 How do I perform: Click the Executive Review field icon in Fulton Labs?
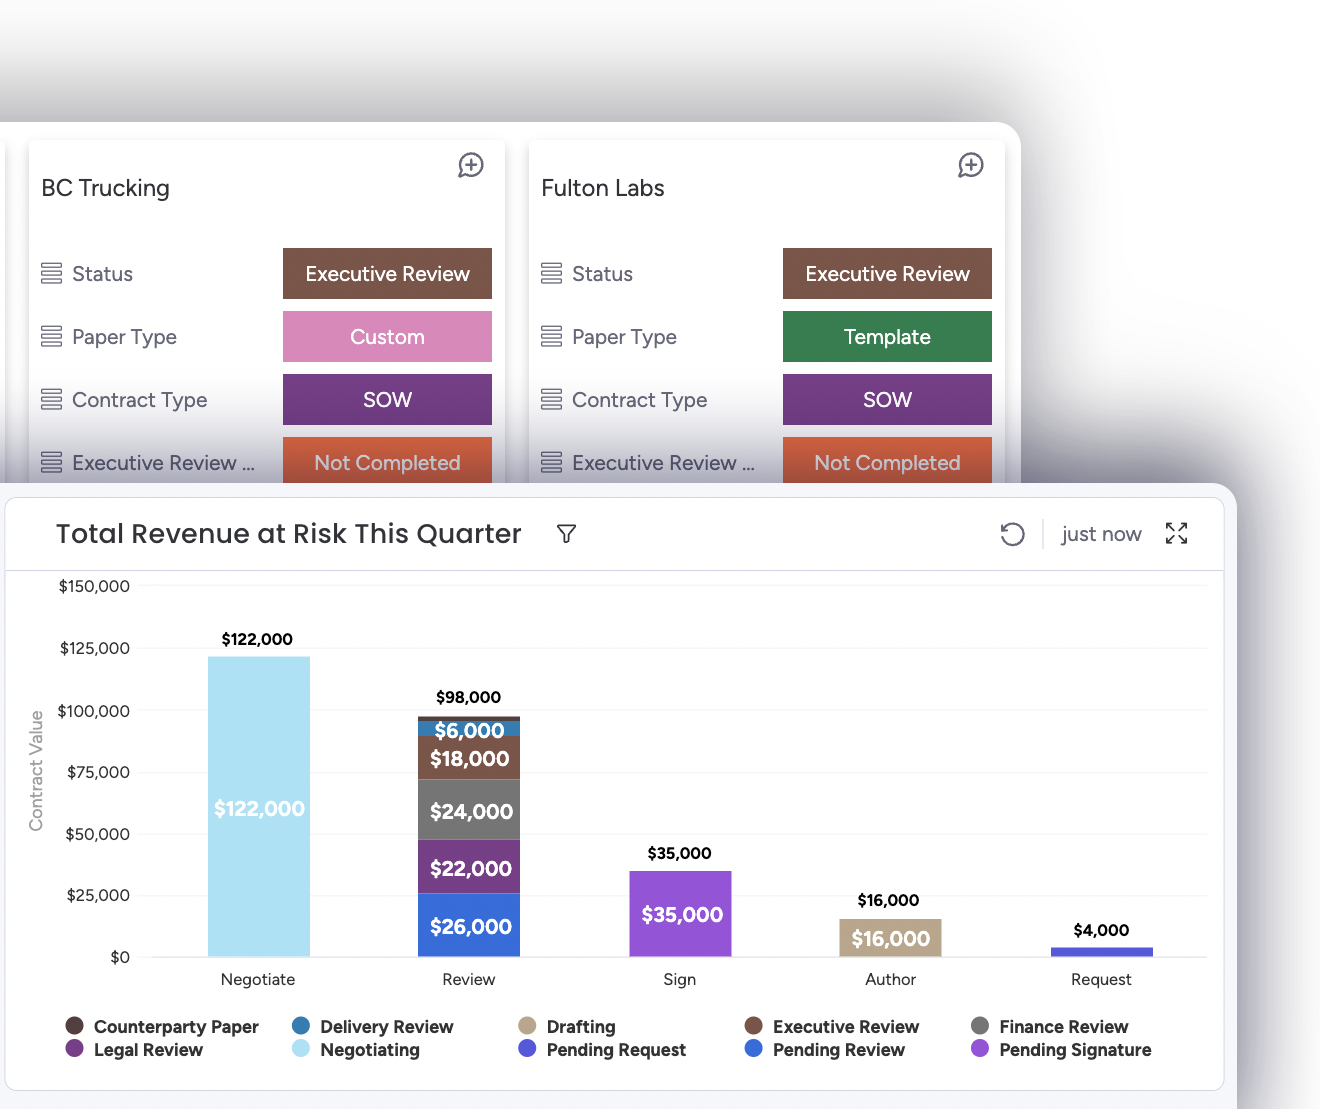551,463
